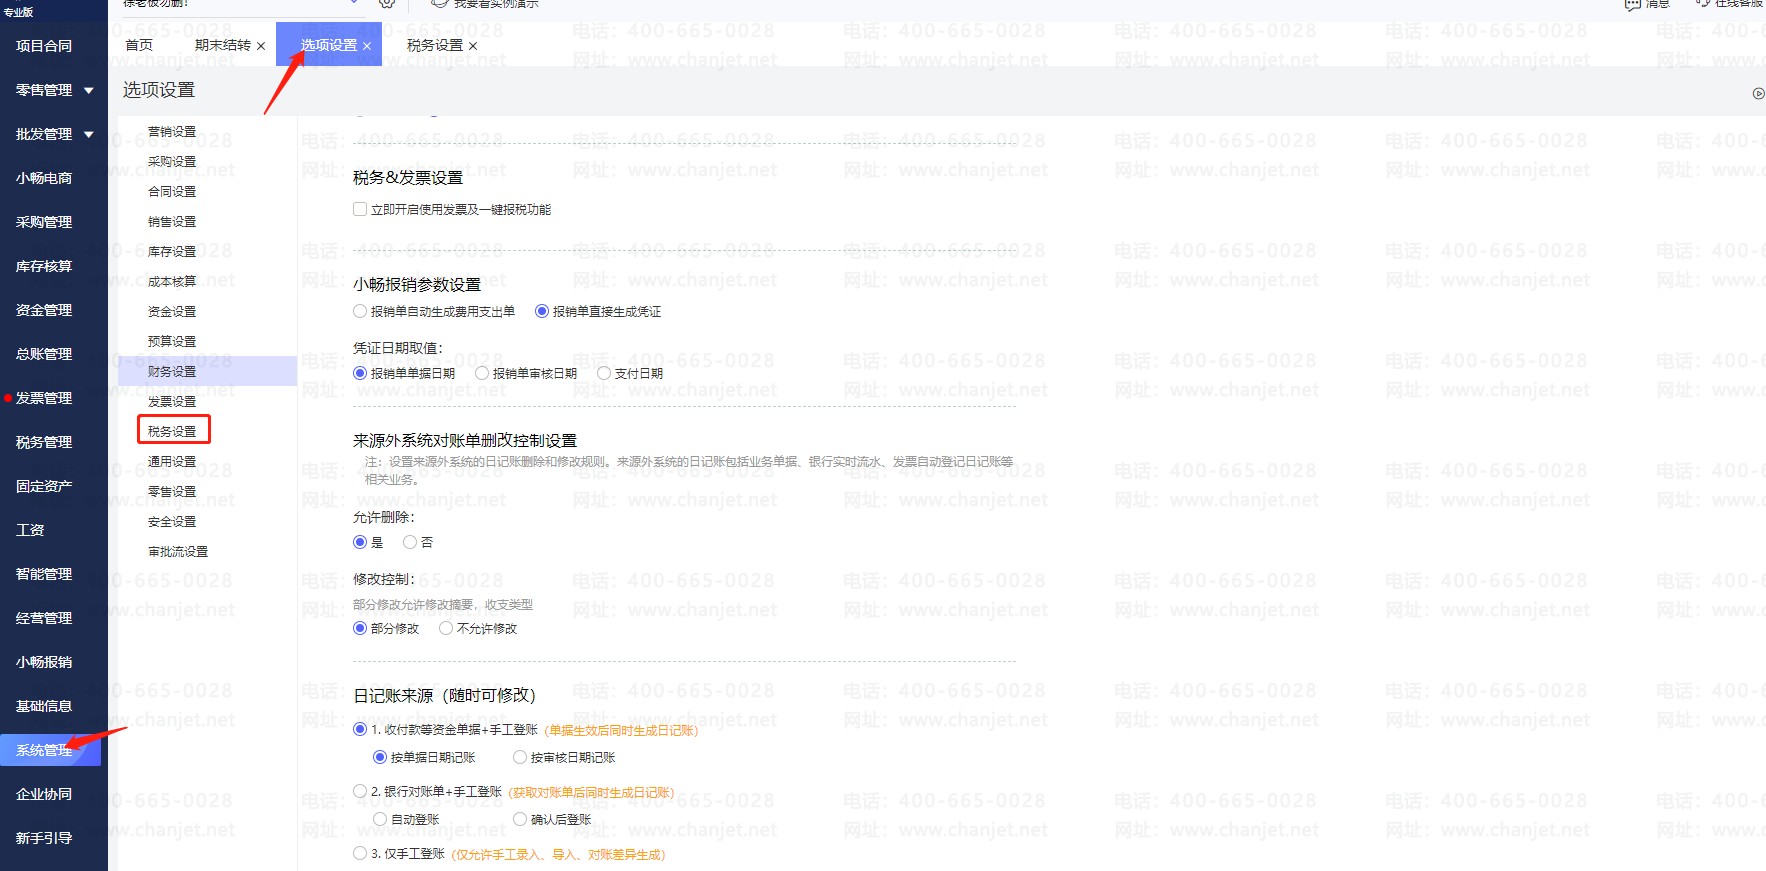Open 通用设置 settings category

[x=172, y=462]
